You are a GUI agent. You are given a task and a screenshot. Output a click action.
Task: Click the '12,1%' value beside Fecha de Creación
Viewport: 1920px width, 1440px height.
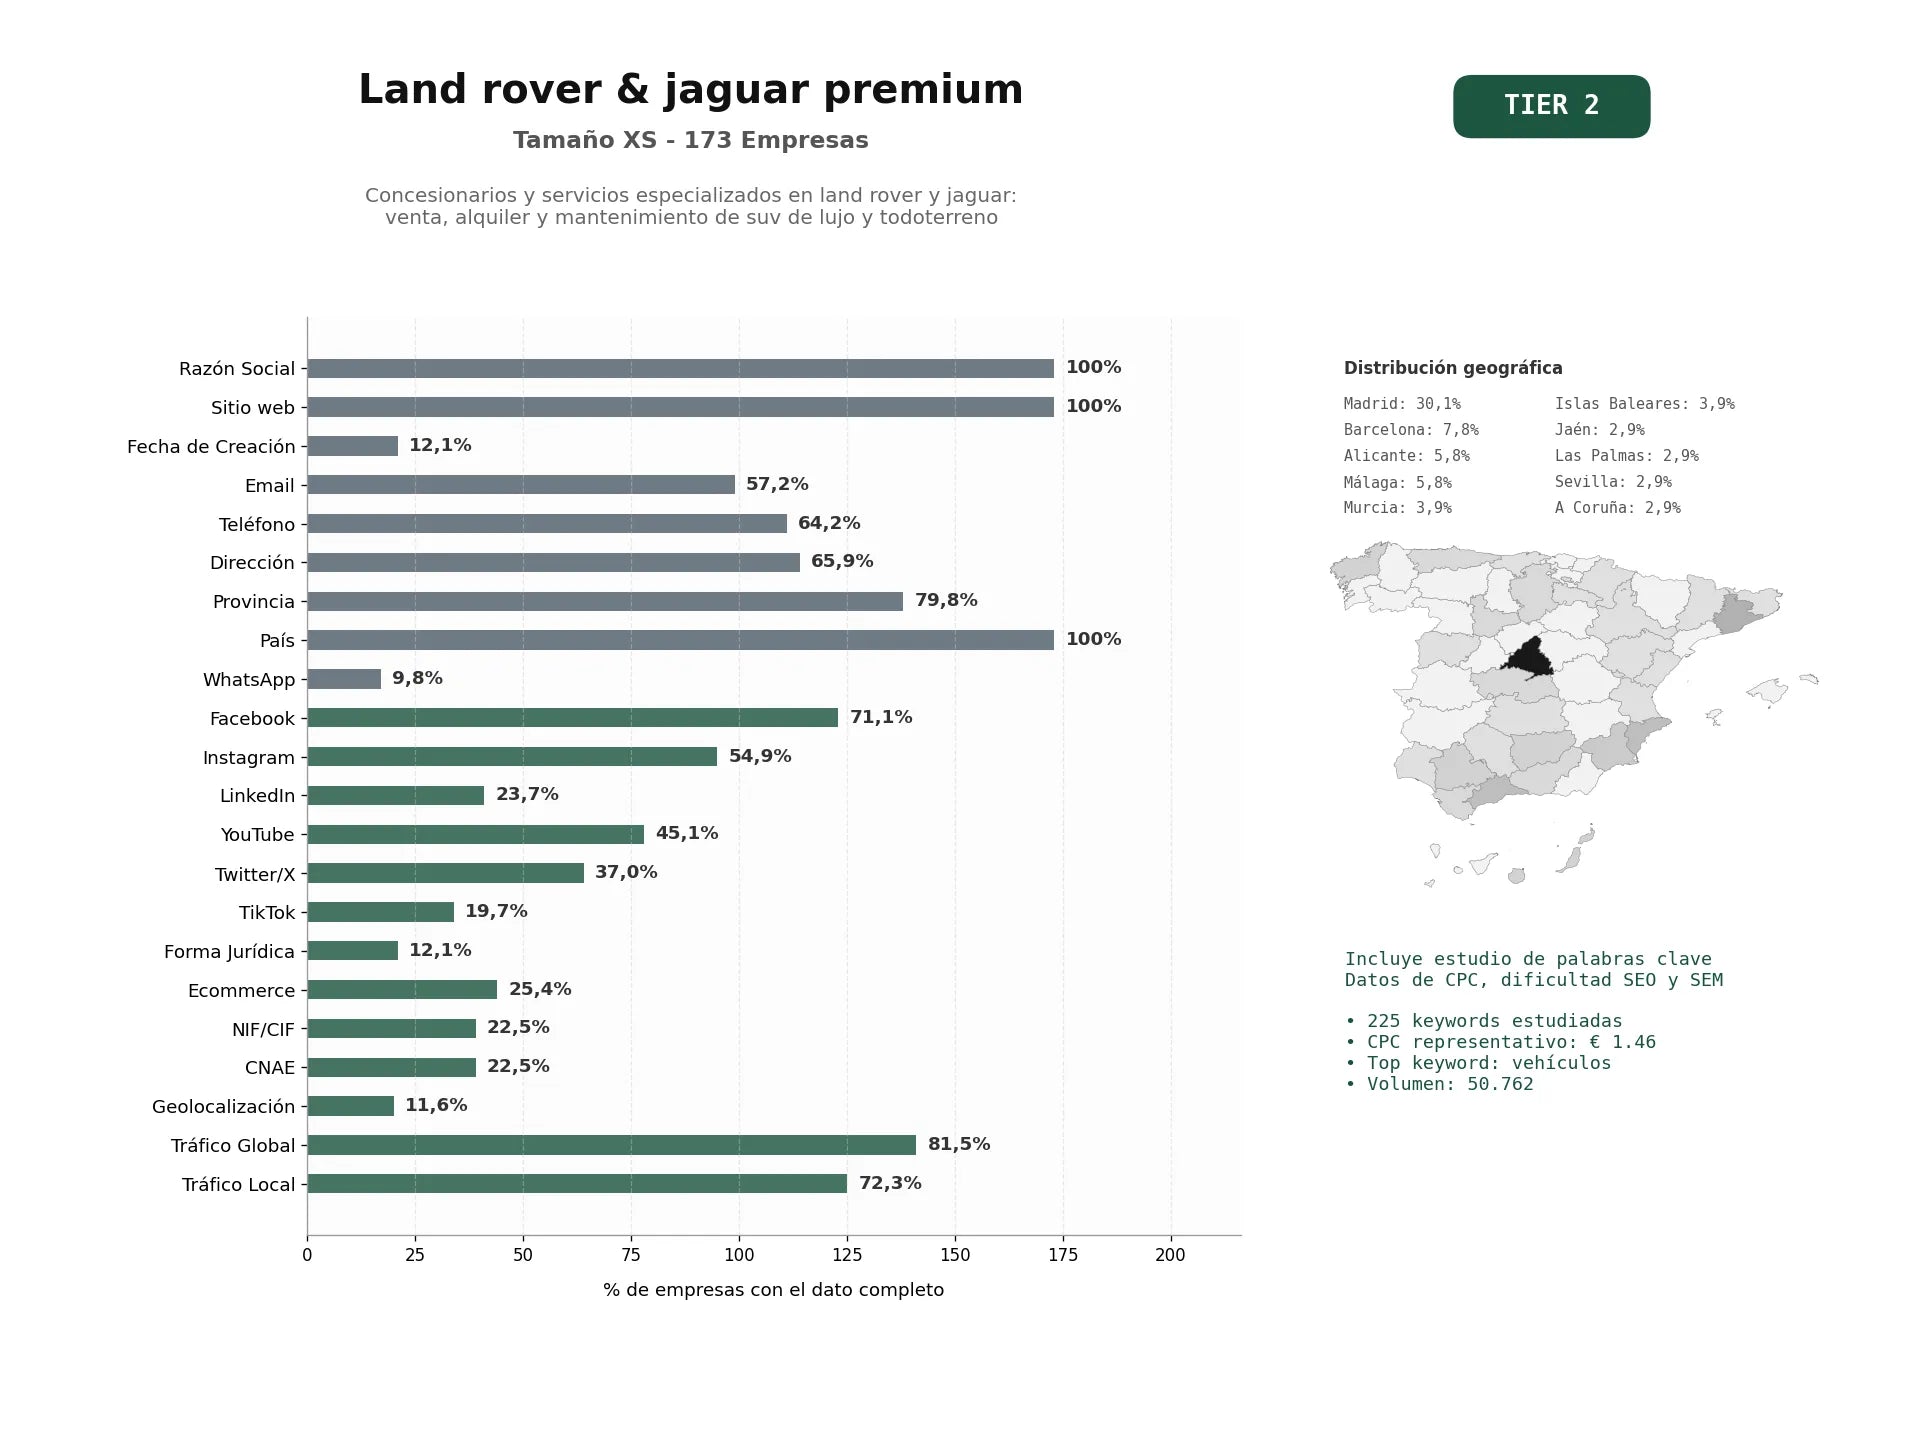pos(440,445)
